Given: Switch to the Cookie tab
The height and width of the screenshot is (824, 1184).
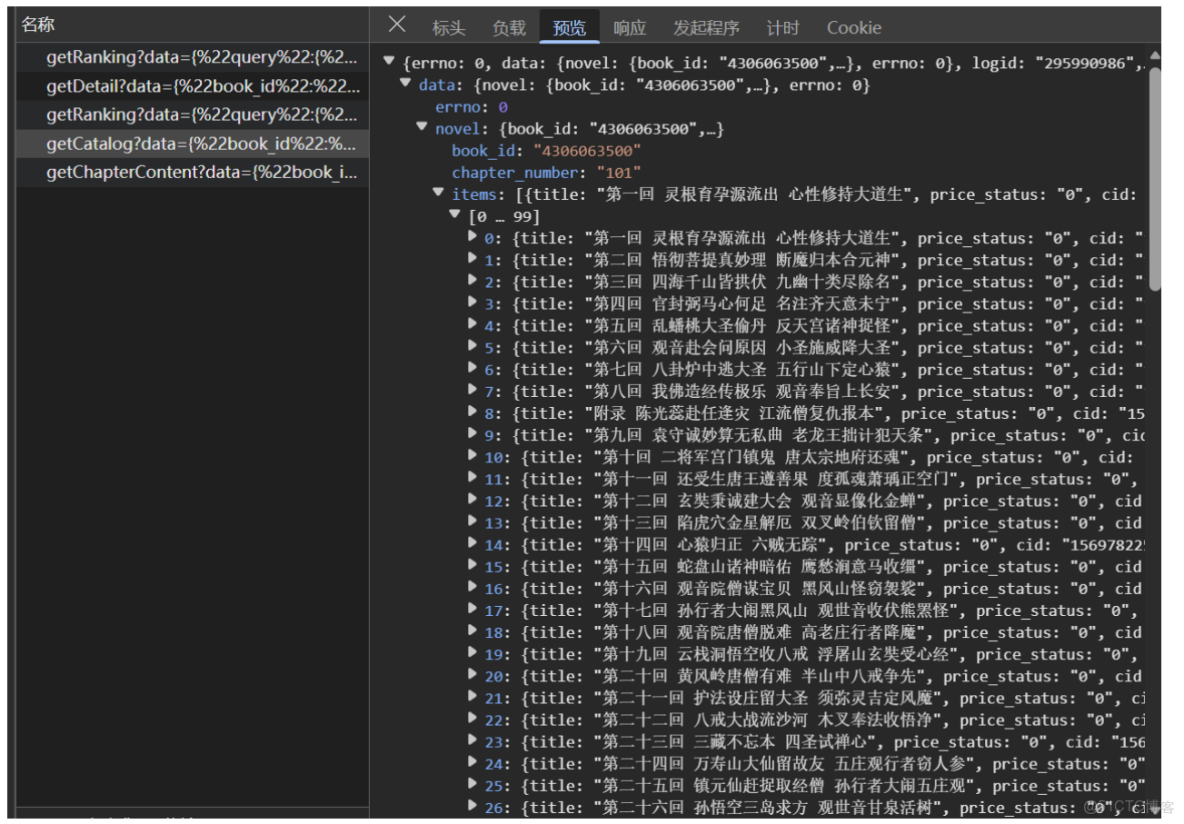Looking at the screenshot, I should tap(853, 27).
